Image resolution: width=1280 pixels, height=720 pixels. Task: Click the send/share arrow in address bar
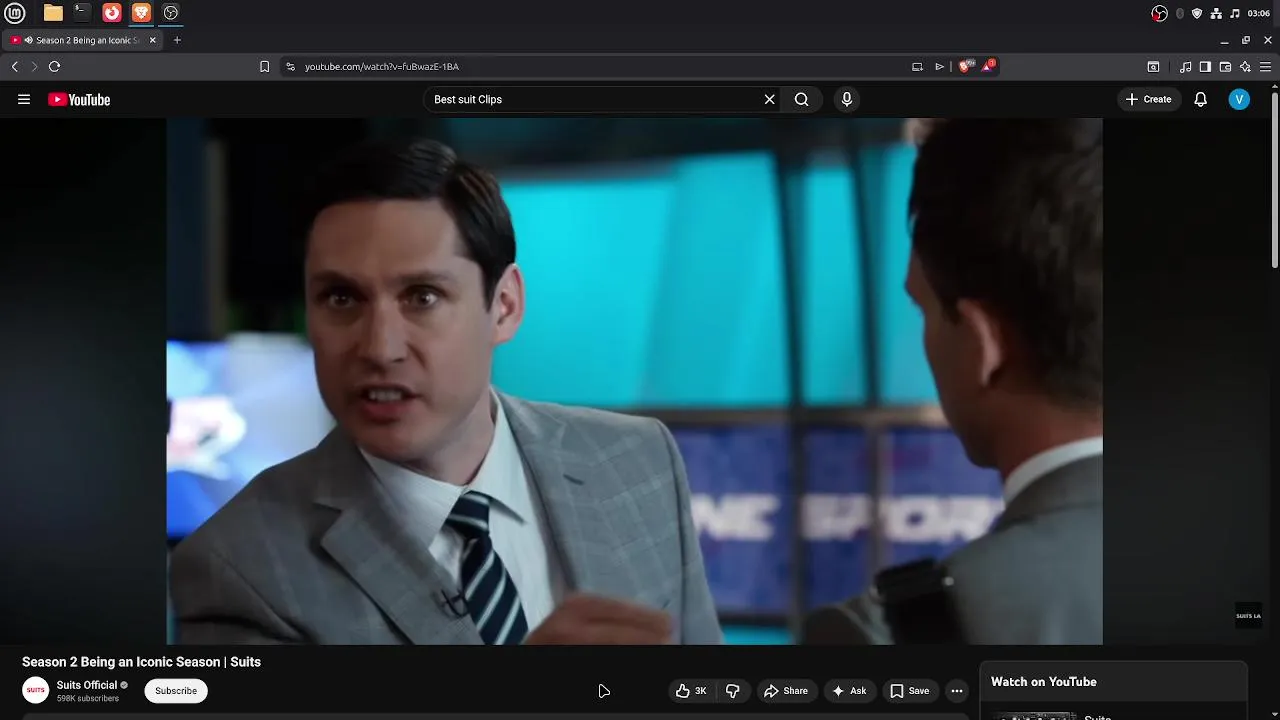939,66
